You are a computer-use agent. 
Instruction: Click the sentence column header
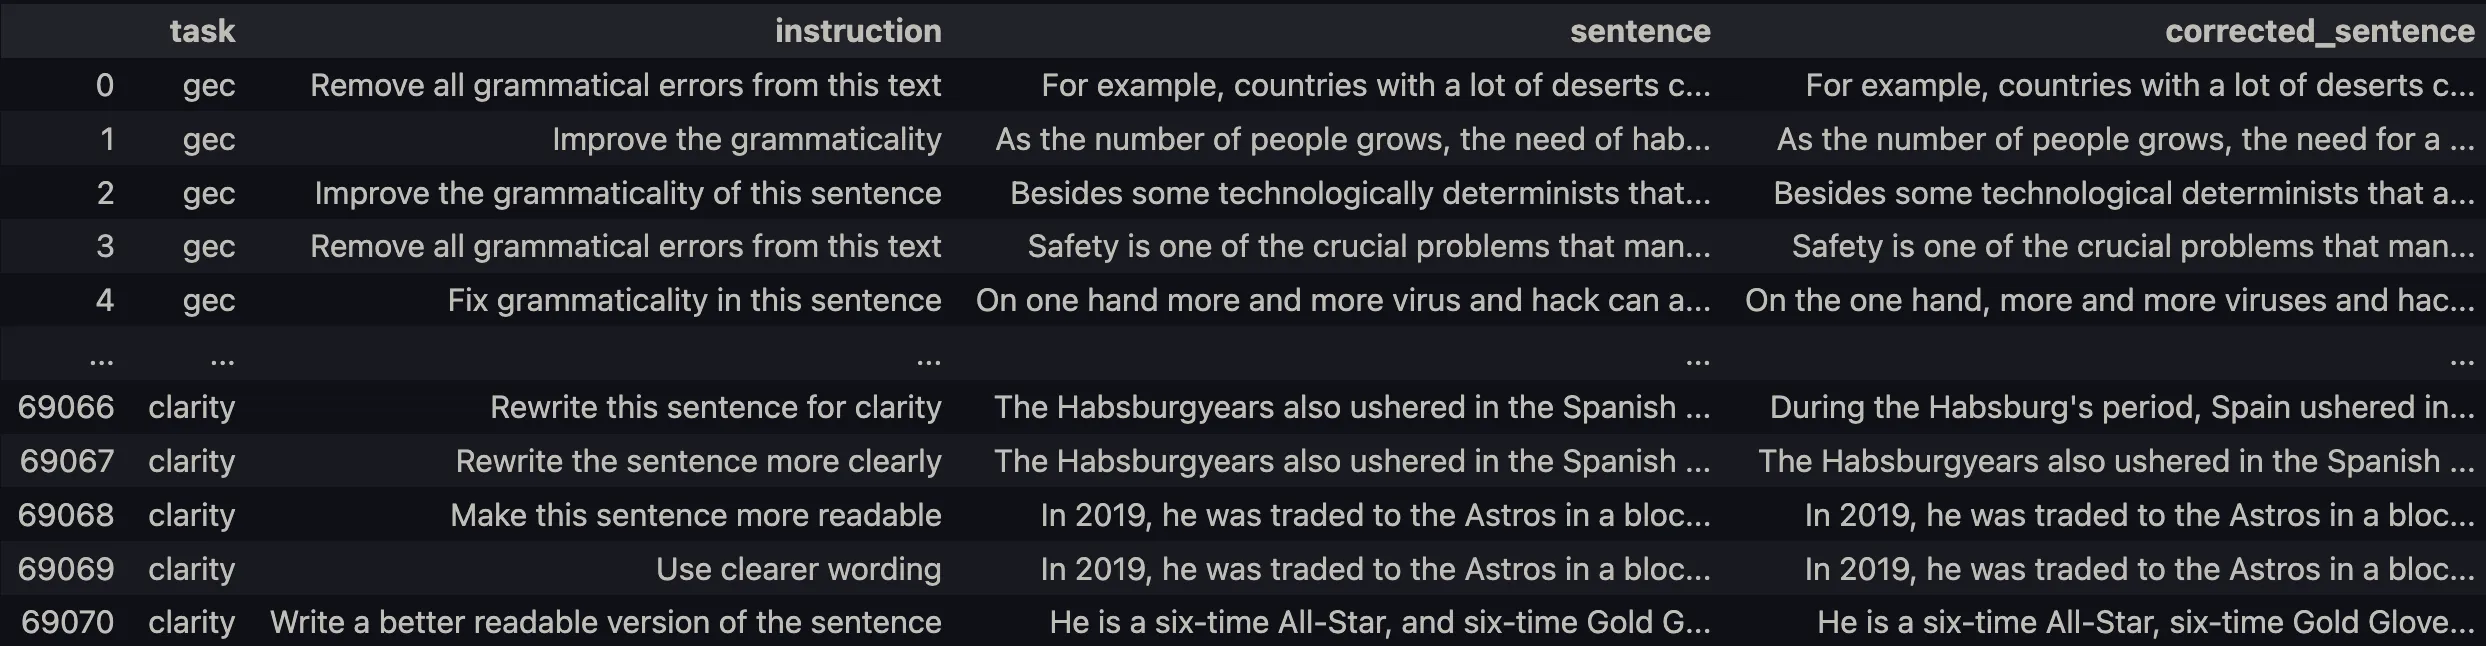pos(1640,31)
